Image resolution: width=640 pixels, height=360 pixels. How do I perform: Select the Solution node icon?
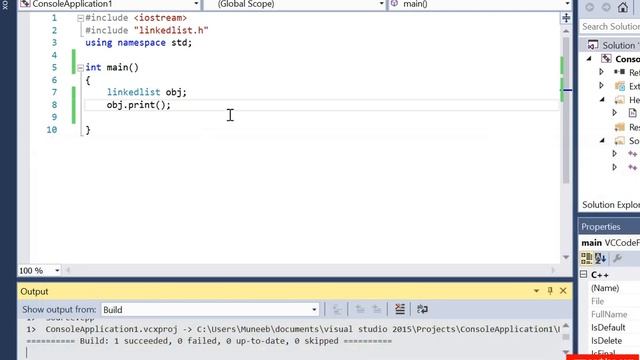click(x=593, y=45)
